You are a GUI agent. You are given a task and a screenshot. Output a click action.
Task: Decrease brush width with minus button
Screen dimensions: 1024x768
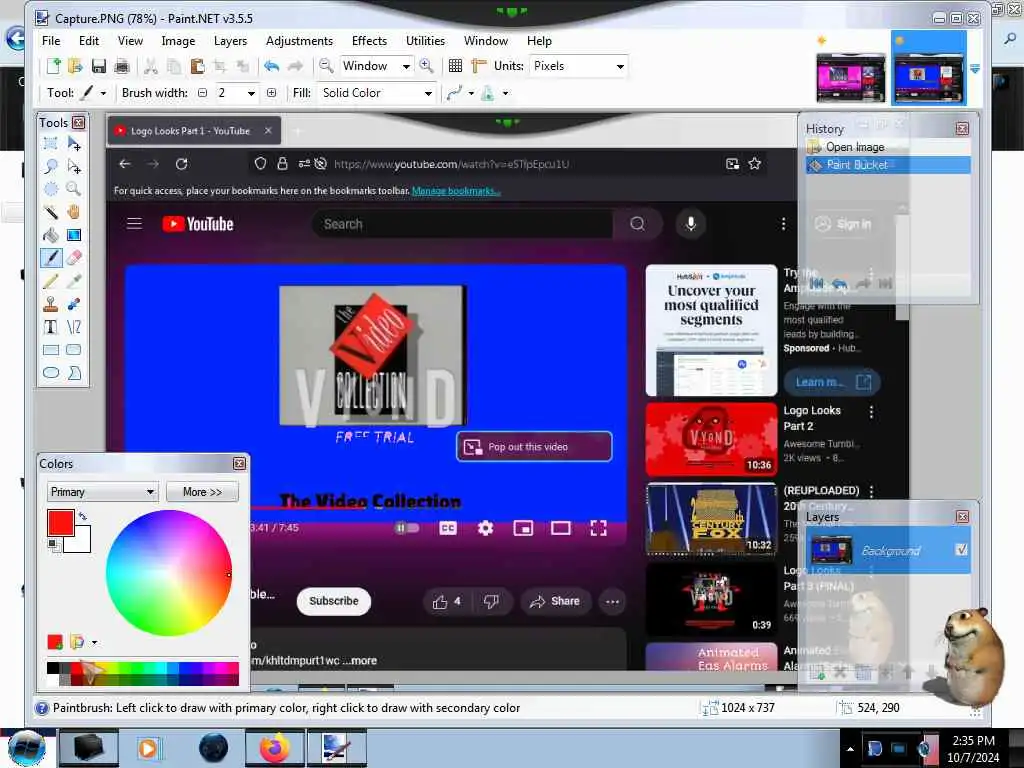[202, 93]
